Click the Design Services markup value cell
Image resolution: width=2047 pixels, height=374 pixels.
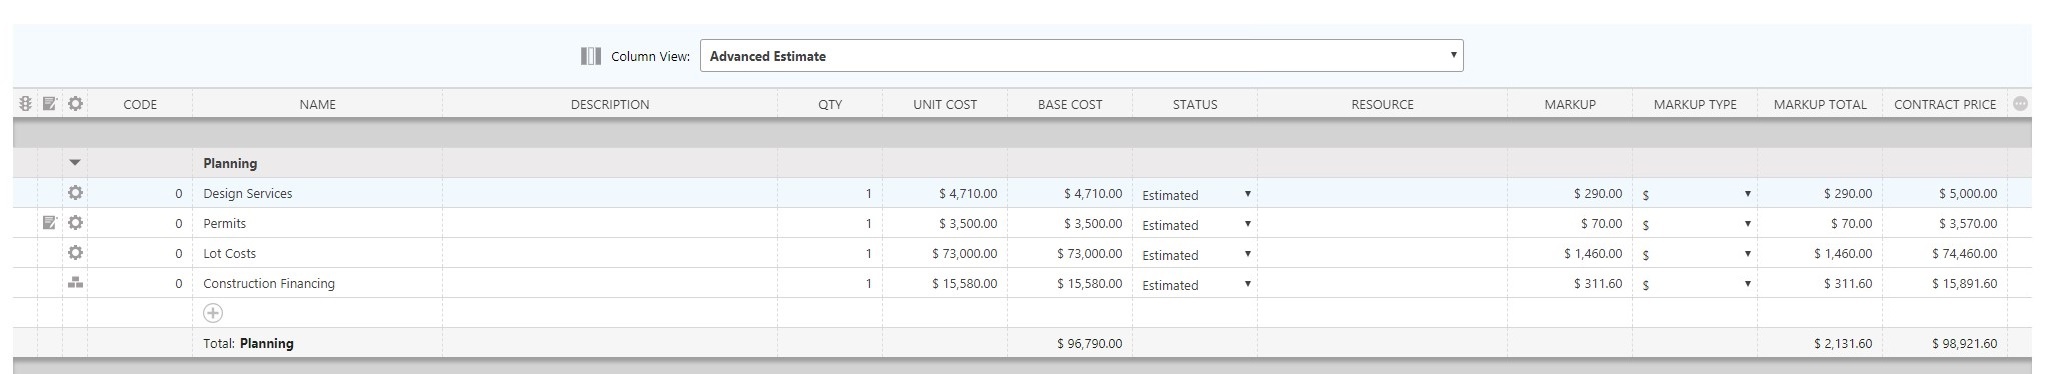1570,193
